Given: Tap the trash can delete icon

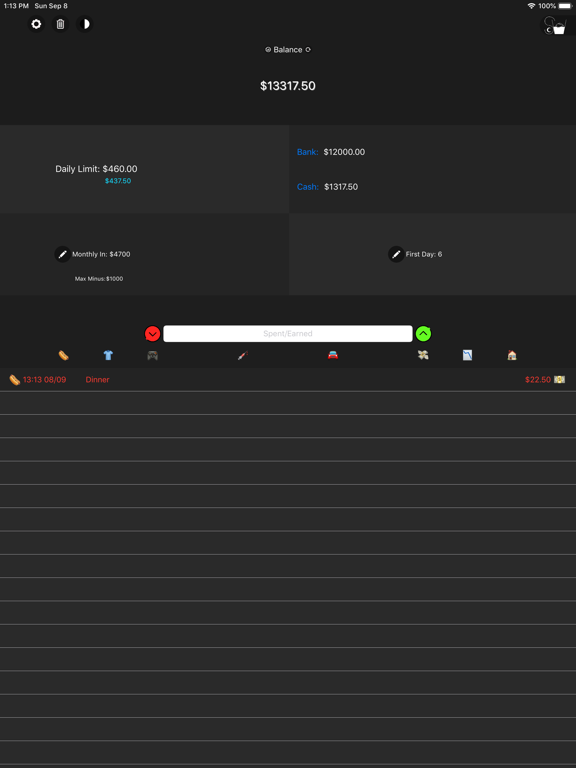Looking at the screenshot, I should [60, 24].
